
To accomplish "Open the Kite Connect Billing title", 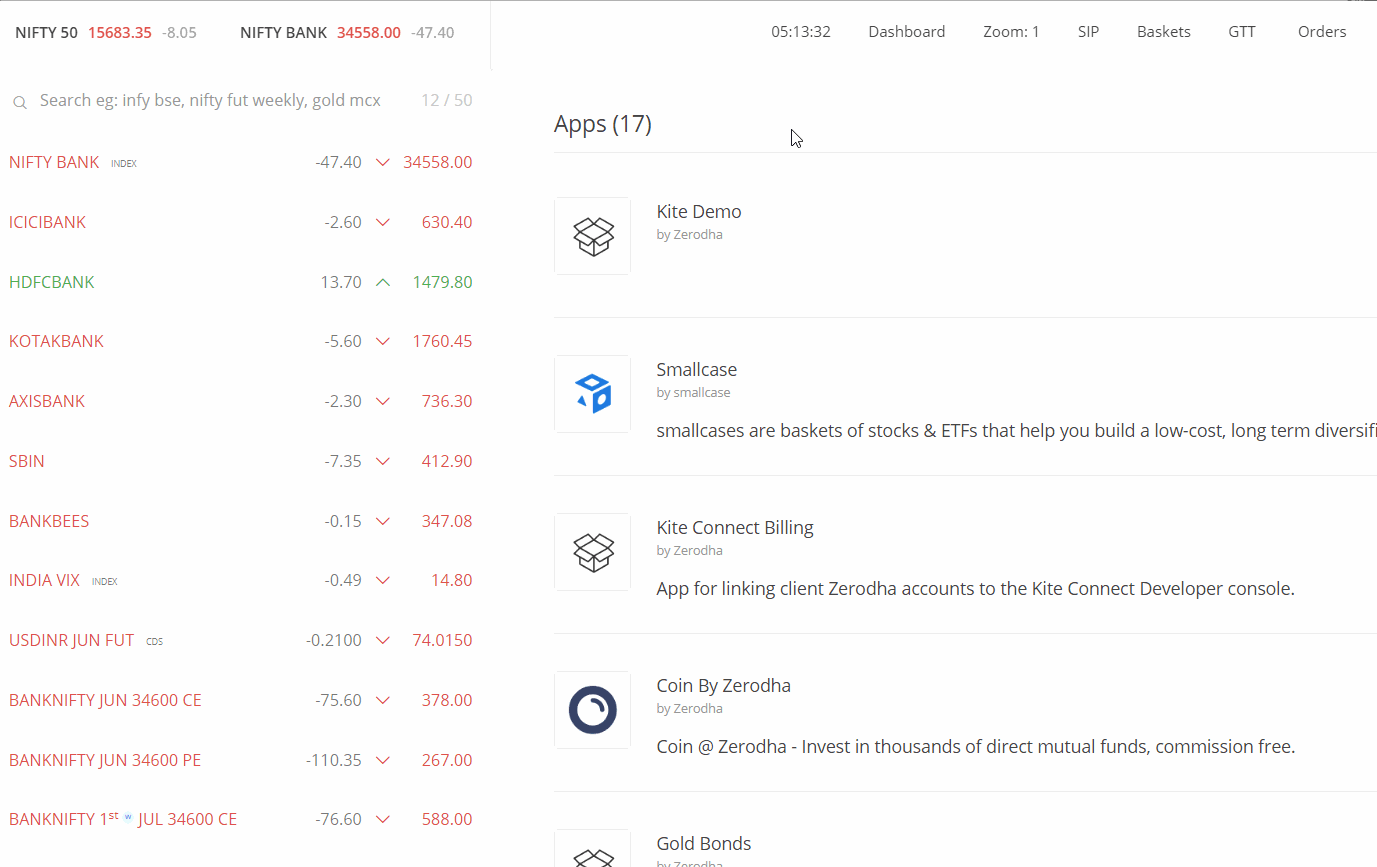I will coord(735,528).
